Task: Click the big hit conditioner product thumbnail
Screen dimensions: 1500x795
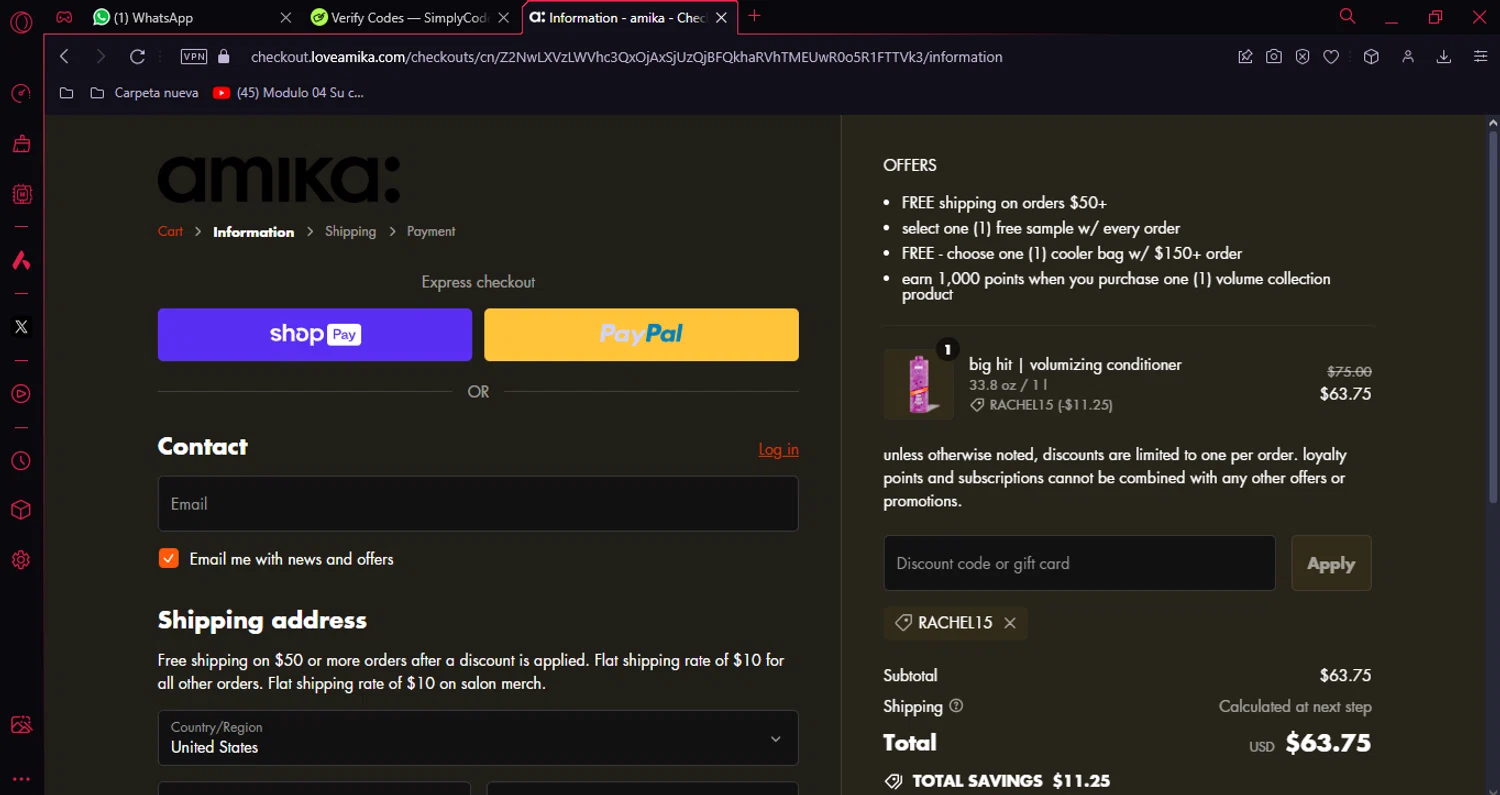Action: point(918,384)
